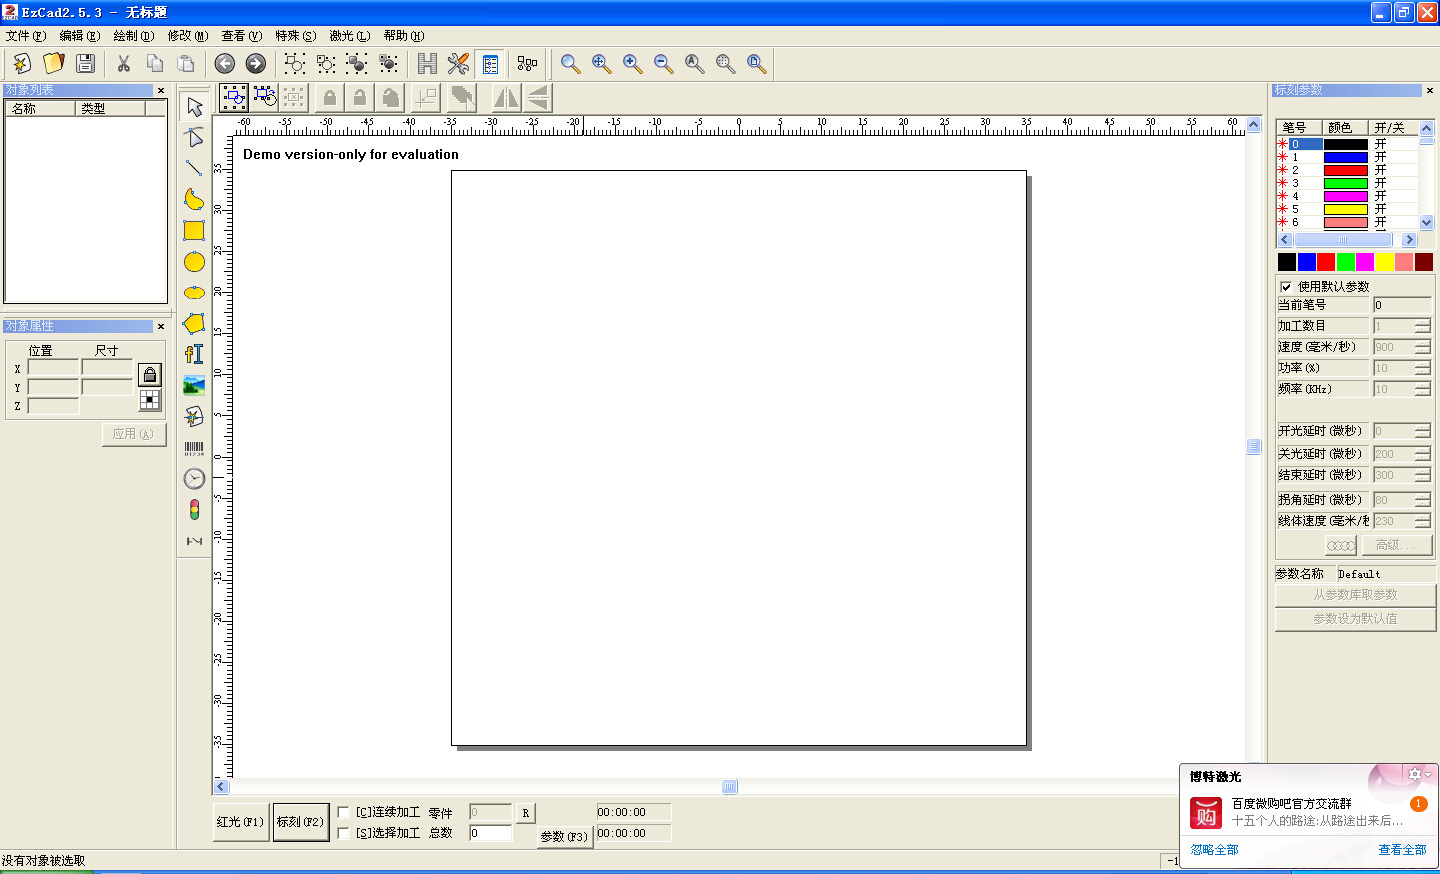
Task: Click the total count input field
Action: click(490, 833)
